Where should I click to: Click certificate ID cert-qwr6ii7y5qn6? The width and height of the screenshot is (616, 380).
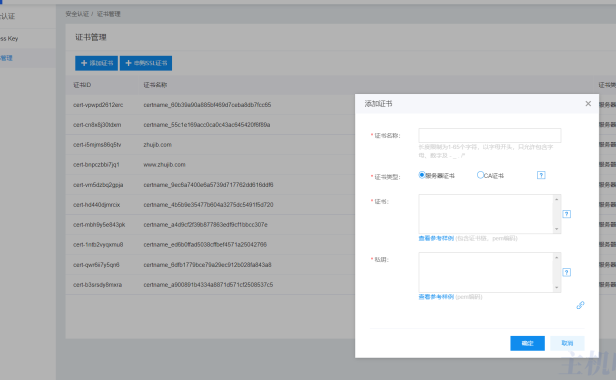pyautogui.click(x=96, y=265)
